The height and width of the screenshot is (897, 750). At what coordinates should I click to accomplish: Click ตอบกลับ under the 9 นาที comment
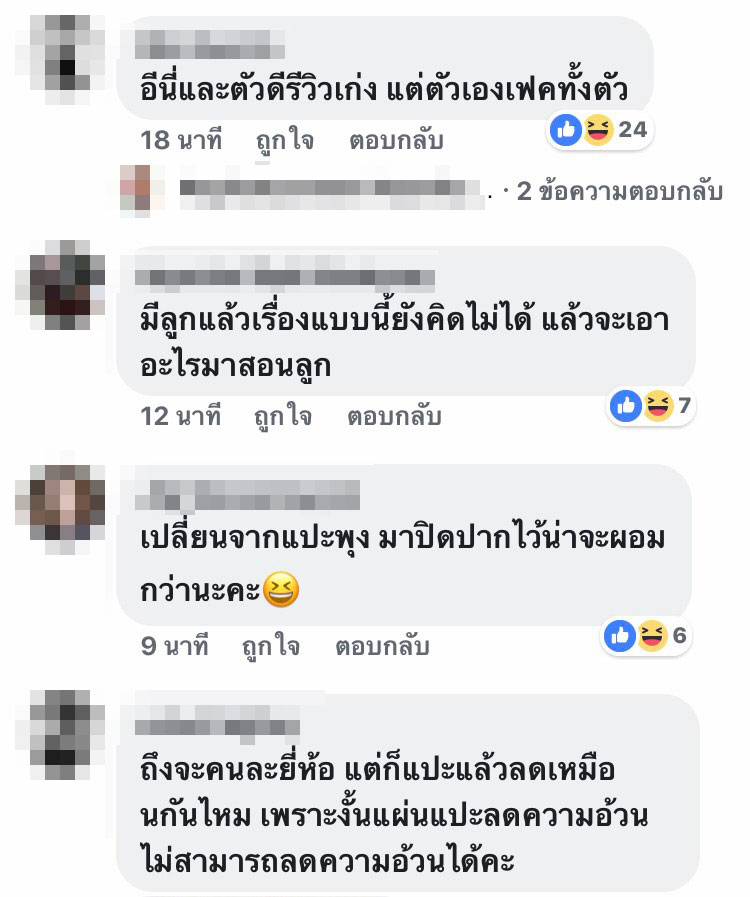click(x=382, y=647)
